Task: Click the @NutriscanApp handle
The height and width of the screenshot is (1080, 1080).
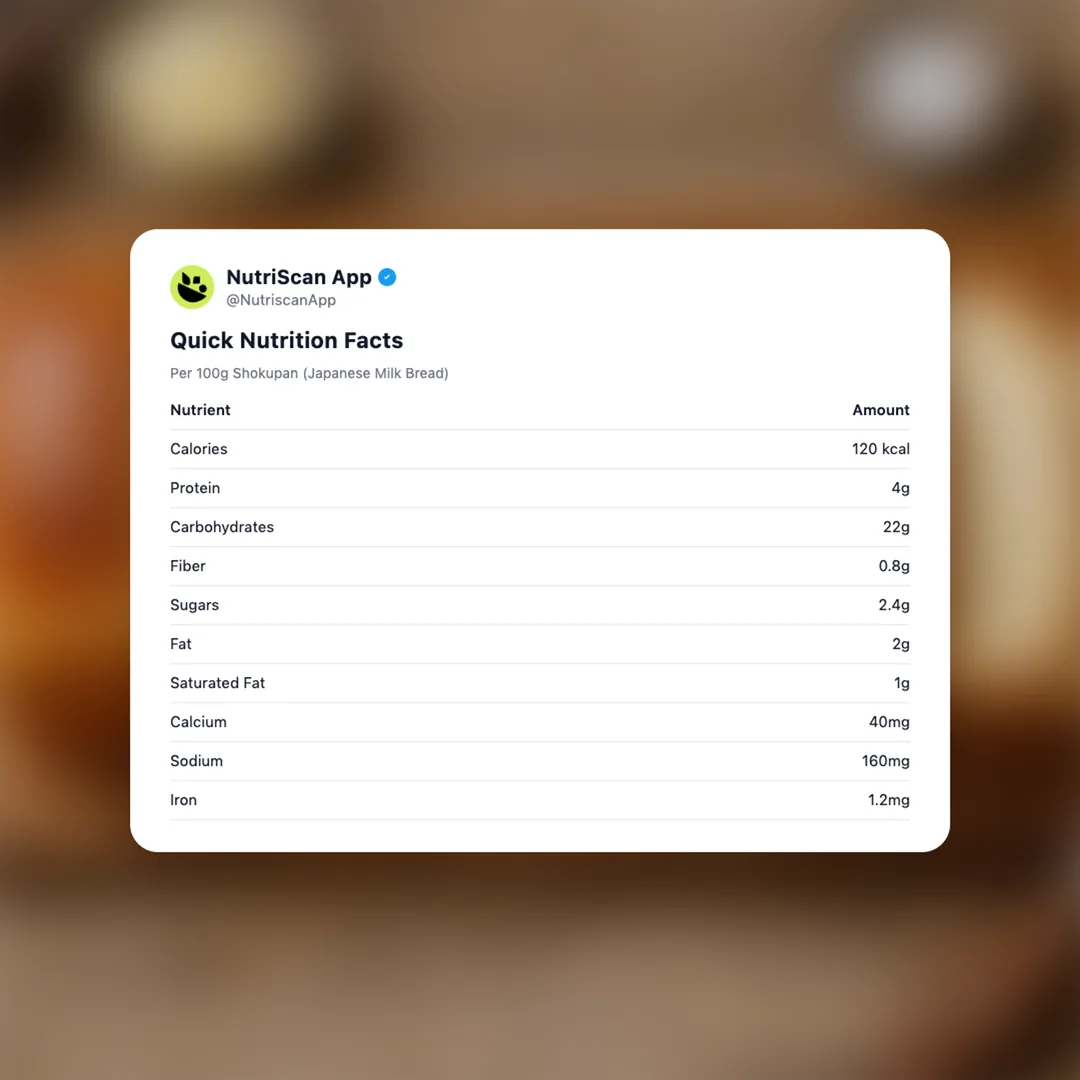Action: tap(281, 300)
